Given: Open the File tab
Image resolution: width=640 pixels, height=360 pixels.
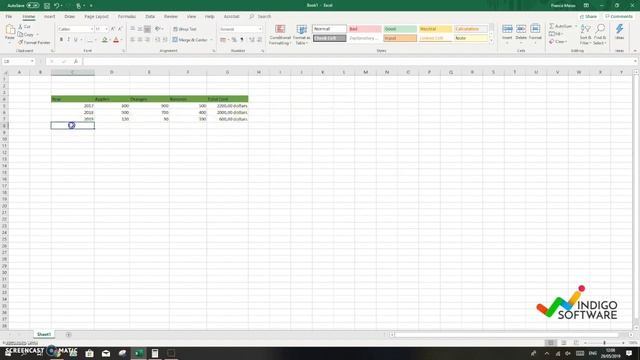Looking at the screenshot, I should (x=9, y=16).
